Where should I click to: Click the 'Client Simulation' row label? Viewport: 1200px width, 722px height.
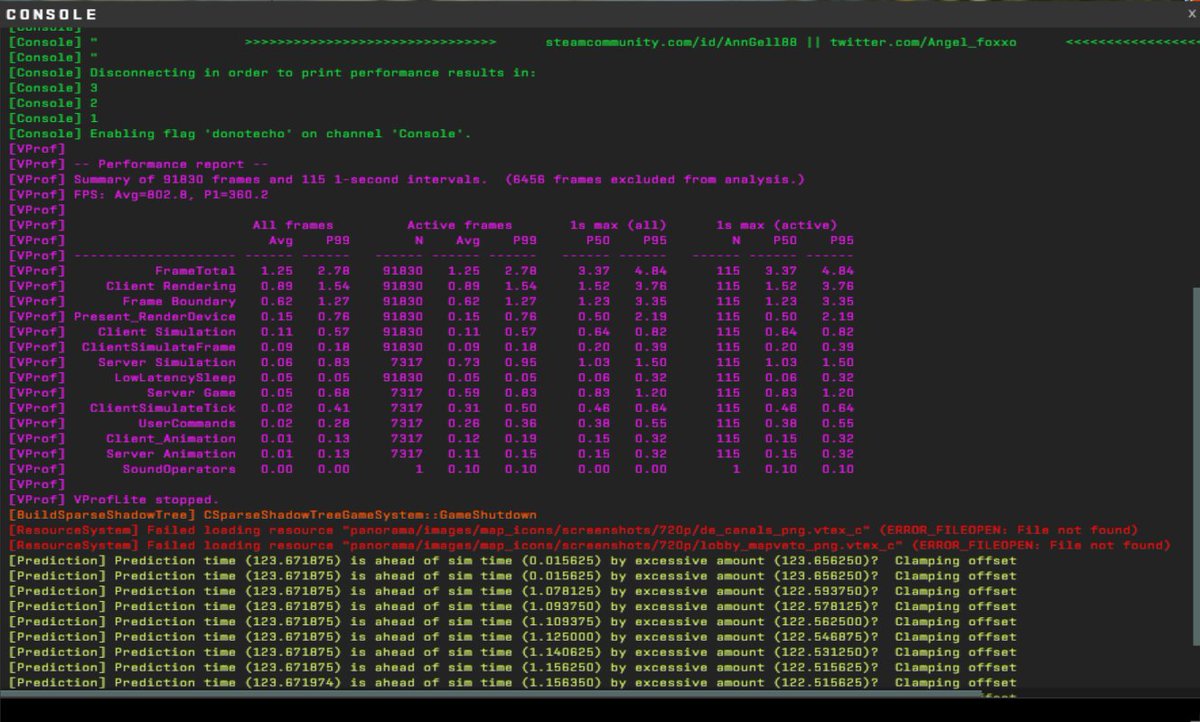[x=167, y=332]
